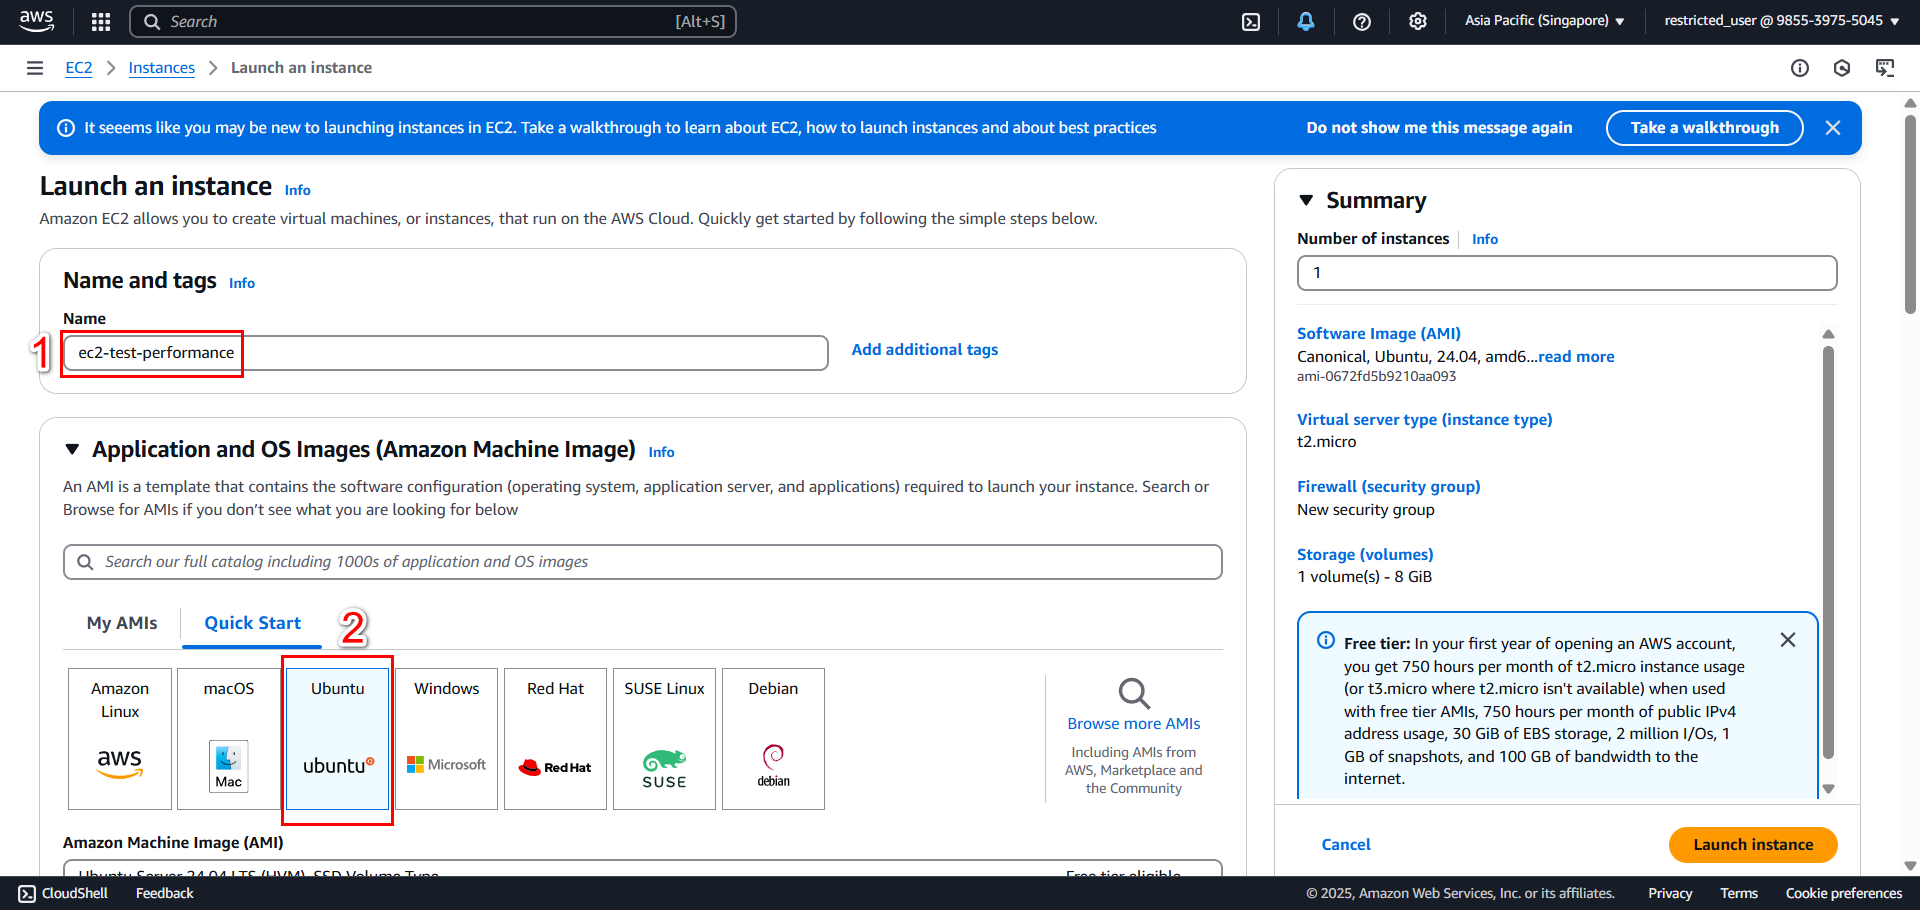Click the Summary panel vertical scrollbar
The width and height of the screenshot is (1920, 910).
pos(1828,553)
